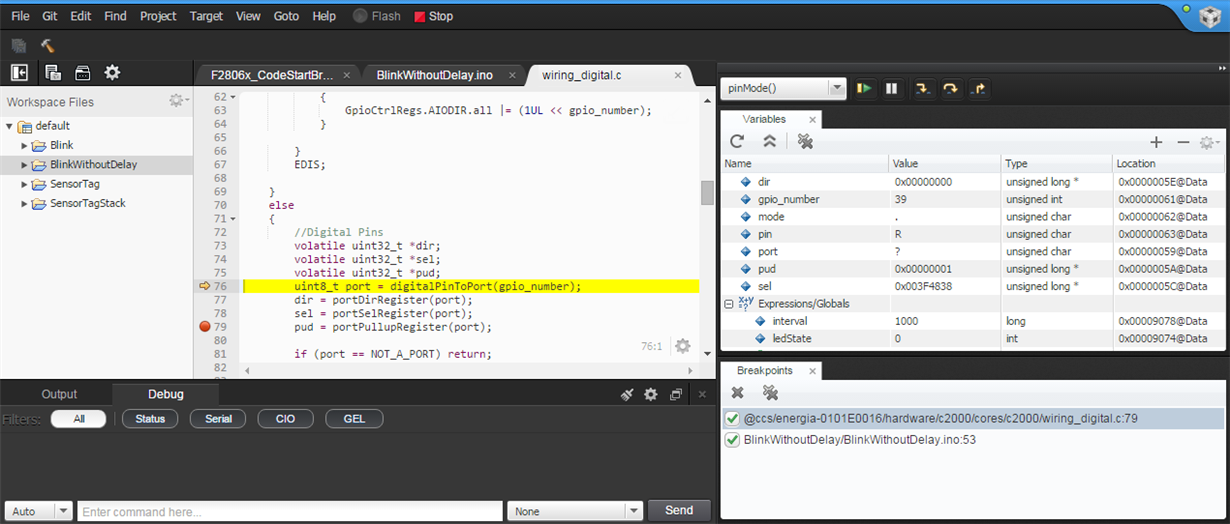
Task: Collapse the default workspace folder
Action: (9, 126)
